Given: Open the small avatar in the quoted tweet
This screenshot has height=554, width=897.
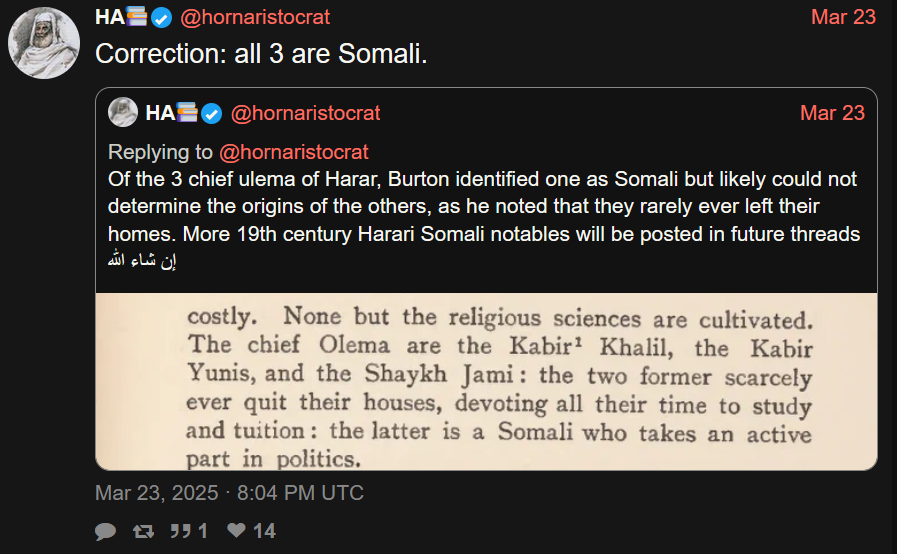Looking at the screenshot, I should tap(122, 113).
